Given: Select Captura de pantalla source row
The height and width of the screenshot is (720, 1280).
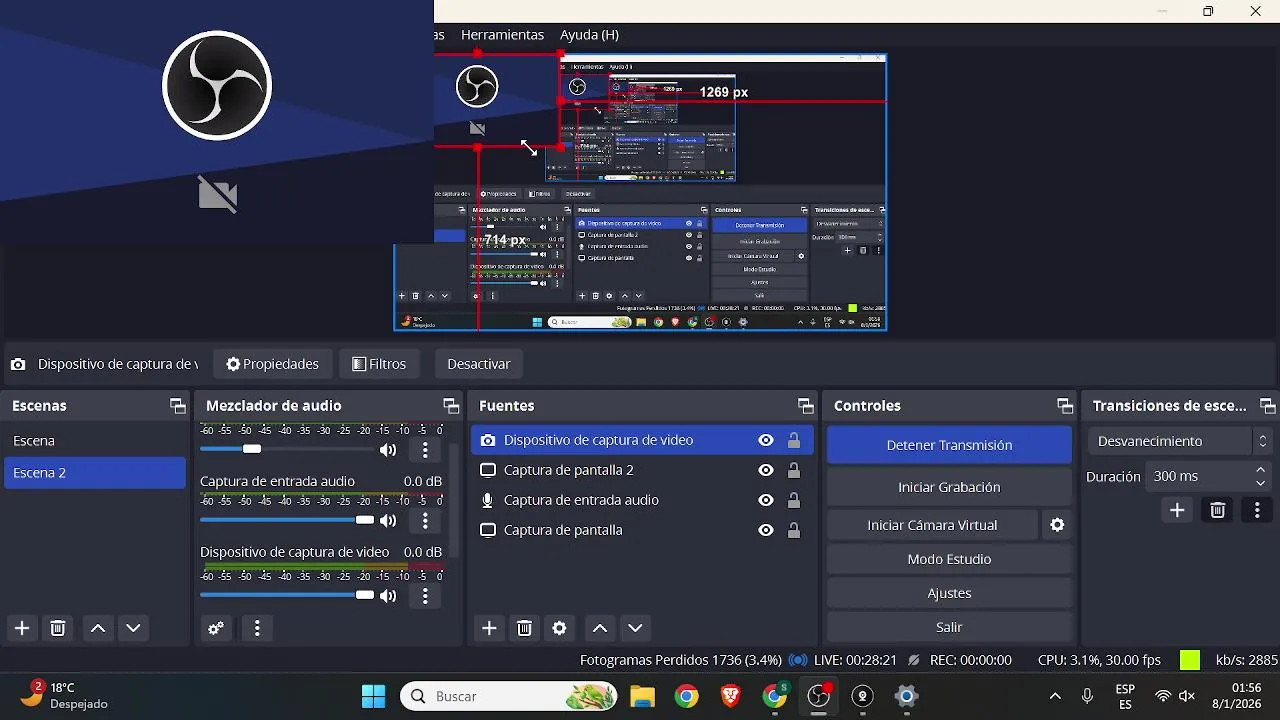Looking at the screenshot, I should tap(642, 530).
